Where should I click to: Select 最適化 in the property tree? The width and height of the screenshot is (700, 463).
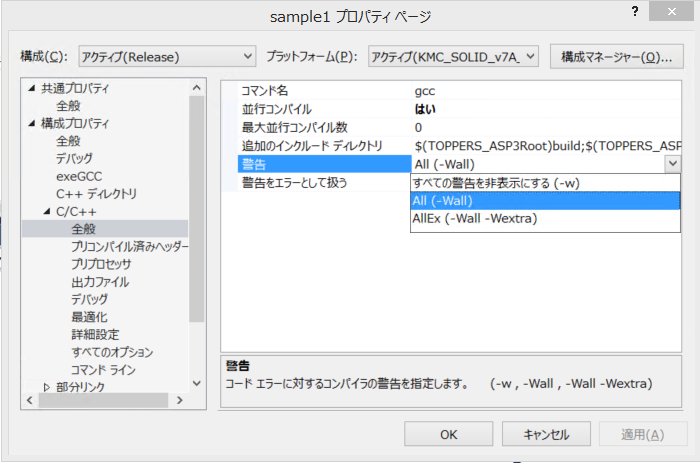(x=90, y=317)
